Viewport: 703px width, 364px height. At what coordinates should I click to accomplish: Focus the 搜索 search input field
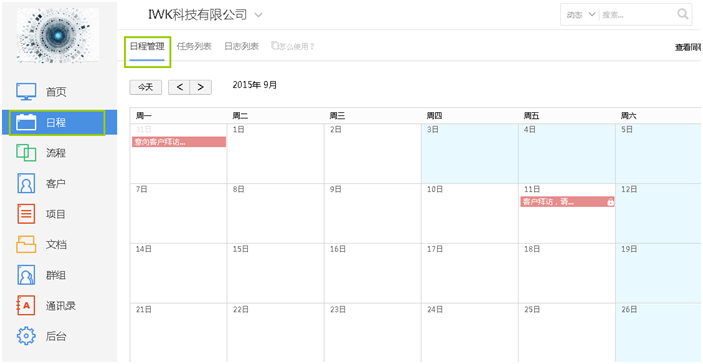637,15
